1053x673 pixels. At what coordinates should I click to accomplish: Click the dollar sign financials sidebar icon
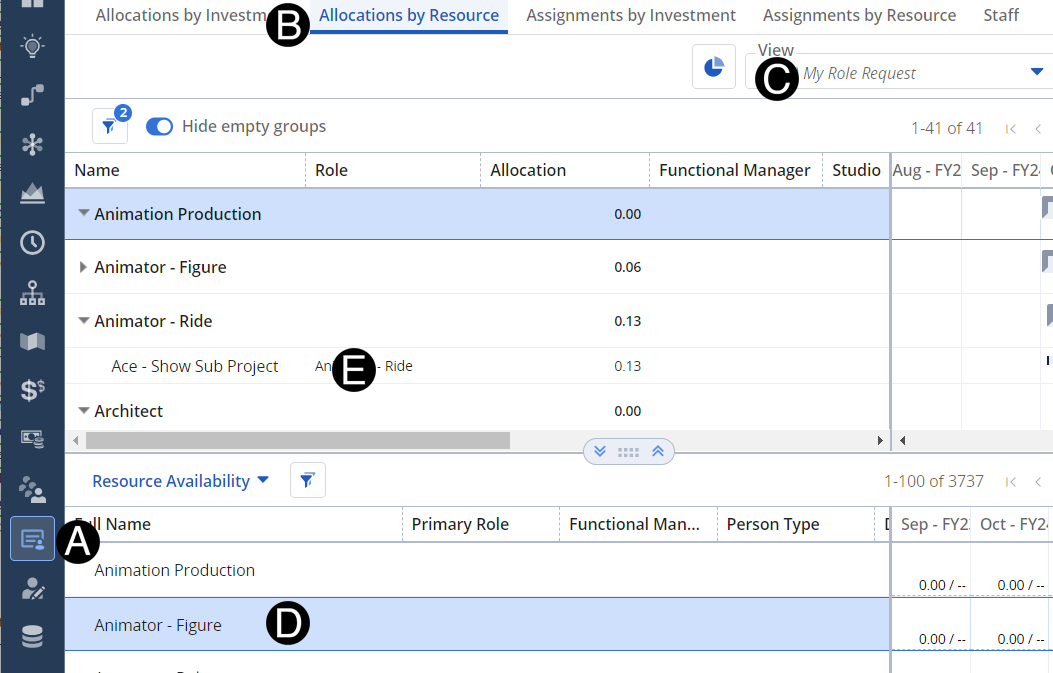click(32, 390)
